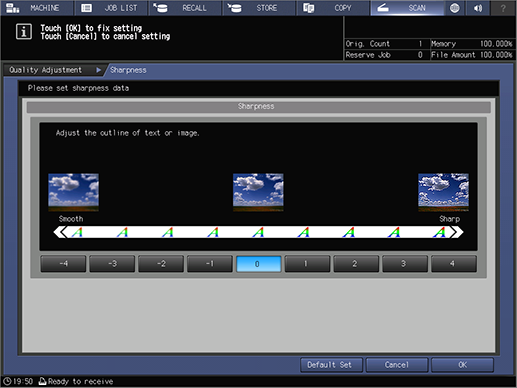Click the arrow after Quality Adjustment
The width and height of the screenshot is (517, 388).
tap(98, 70)
